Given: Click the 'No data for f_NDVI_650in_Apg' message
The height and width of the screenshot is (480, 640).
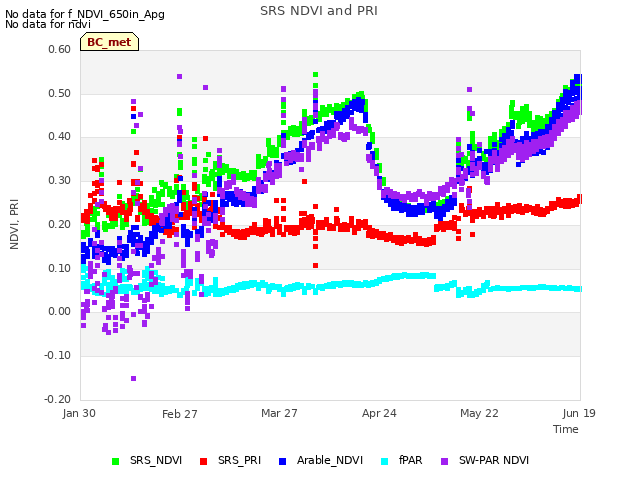Looking at the screenshot, I should click(x=85, y=14).
